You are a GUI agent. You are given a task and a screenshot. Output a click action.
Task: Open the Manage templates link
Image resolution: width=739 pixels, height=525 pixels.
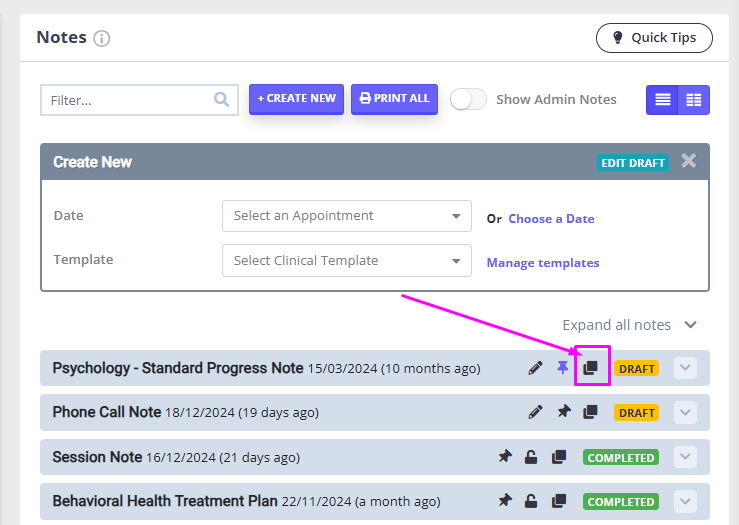[x=543, y=263]
